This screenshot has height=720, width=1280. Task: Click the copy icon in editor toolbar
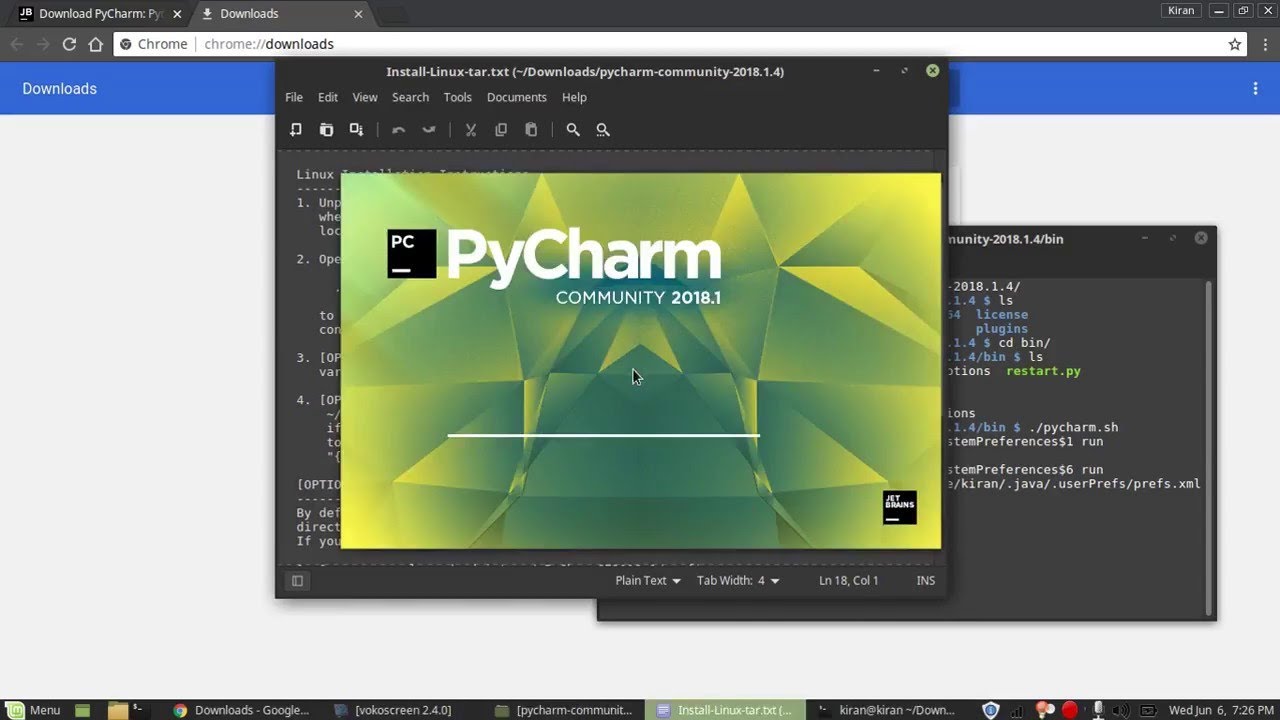point(501,130)
